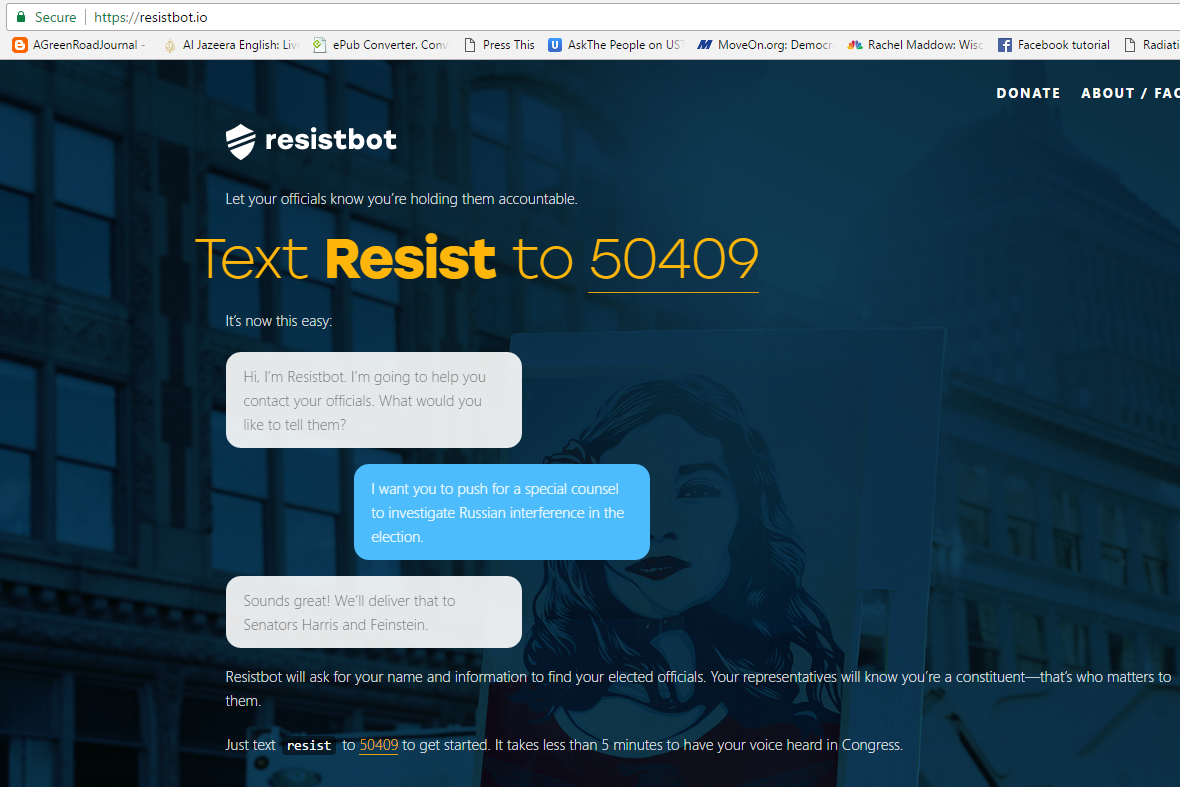Screen dimensions: 1180x787
Task: Click the 'Secure' label in address bar
Action: 55,17
